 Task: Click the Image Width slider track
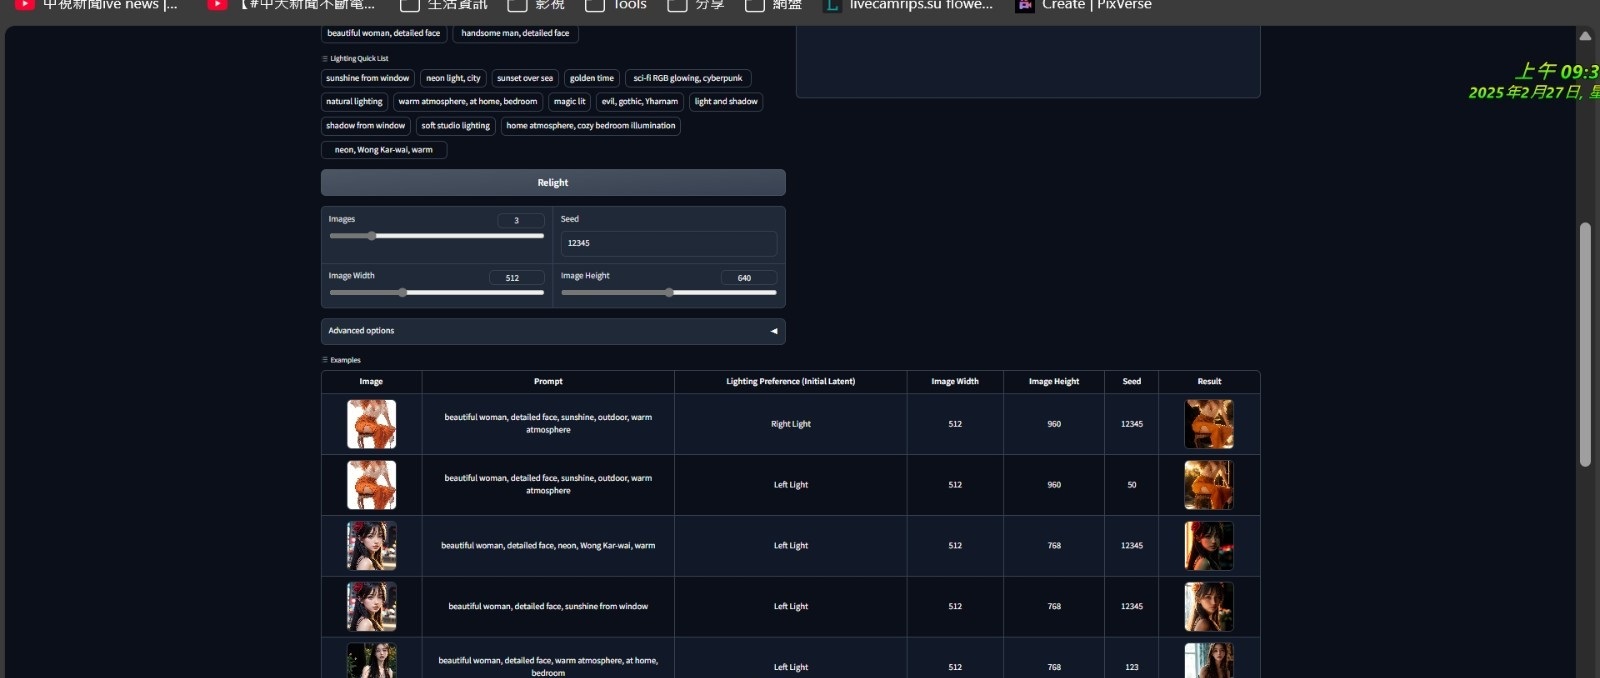click(436, 293)
